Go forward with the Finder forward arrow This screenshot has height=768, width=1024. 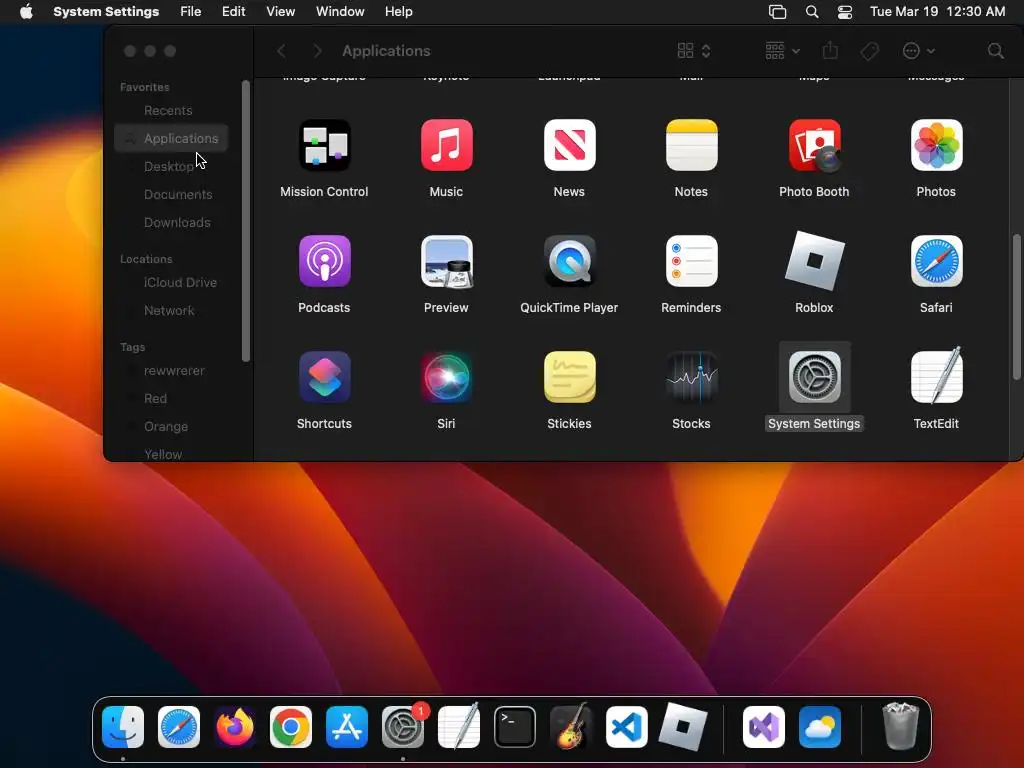click(x=317, y=51)
